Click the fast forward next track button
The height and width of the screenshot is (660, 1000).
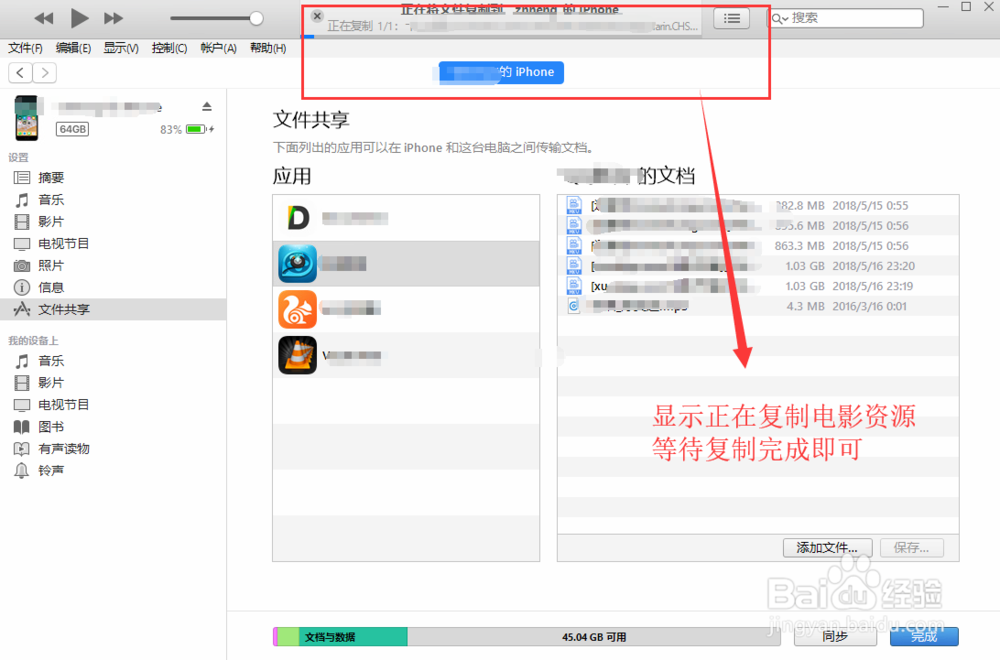coord(114,18)
